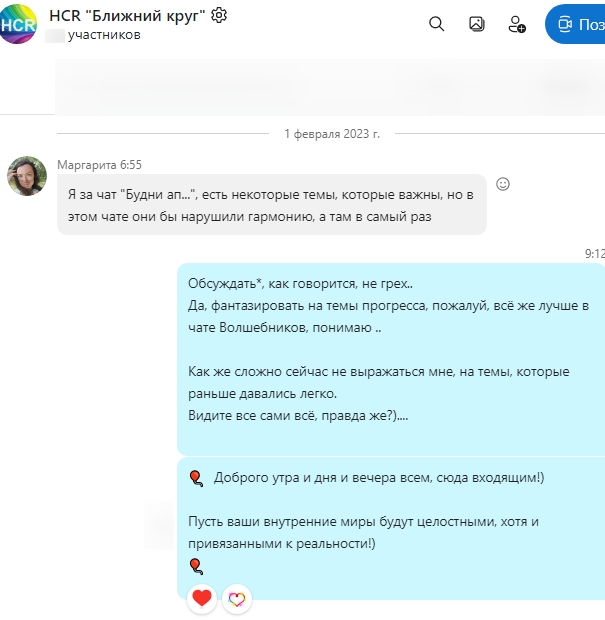
Task: Select the Доброго утра message bubble
Action: tap(391, 528)
